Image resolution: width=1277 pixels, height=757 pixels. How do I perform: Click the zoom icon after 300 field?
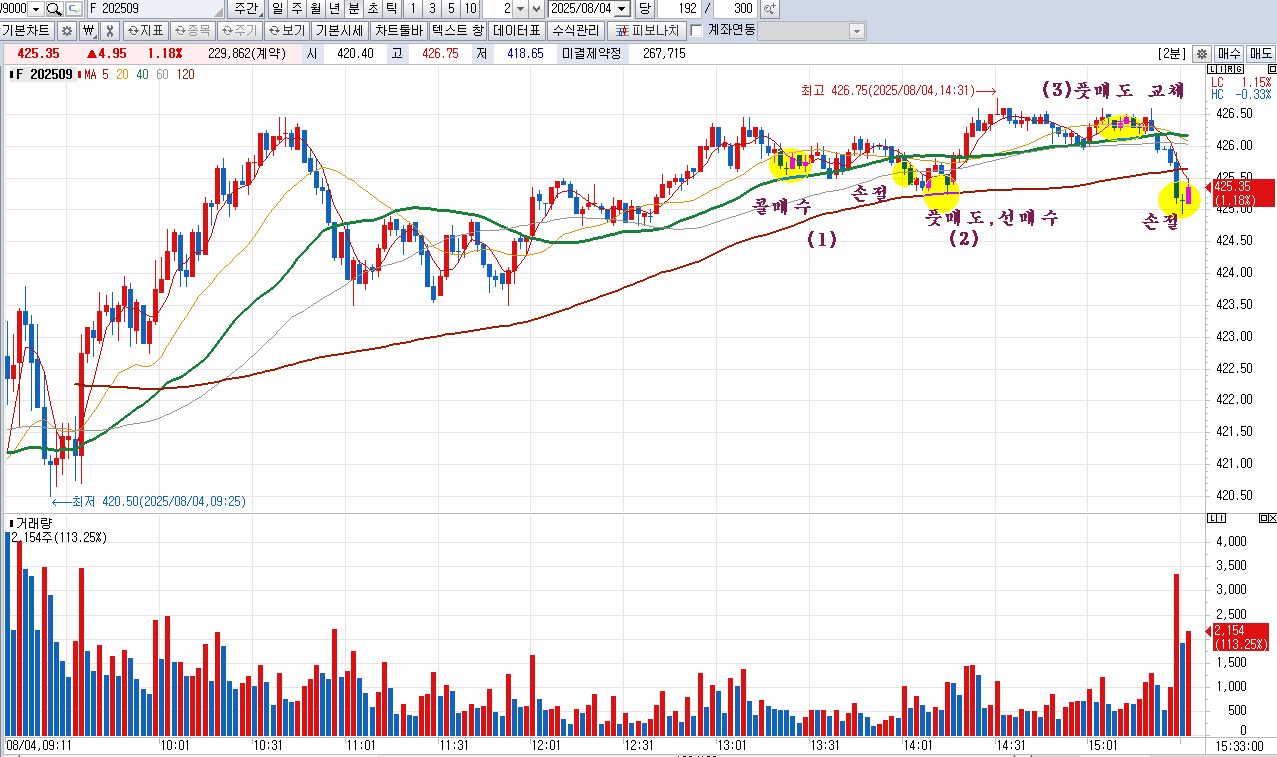(x=769, y=9)
